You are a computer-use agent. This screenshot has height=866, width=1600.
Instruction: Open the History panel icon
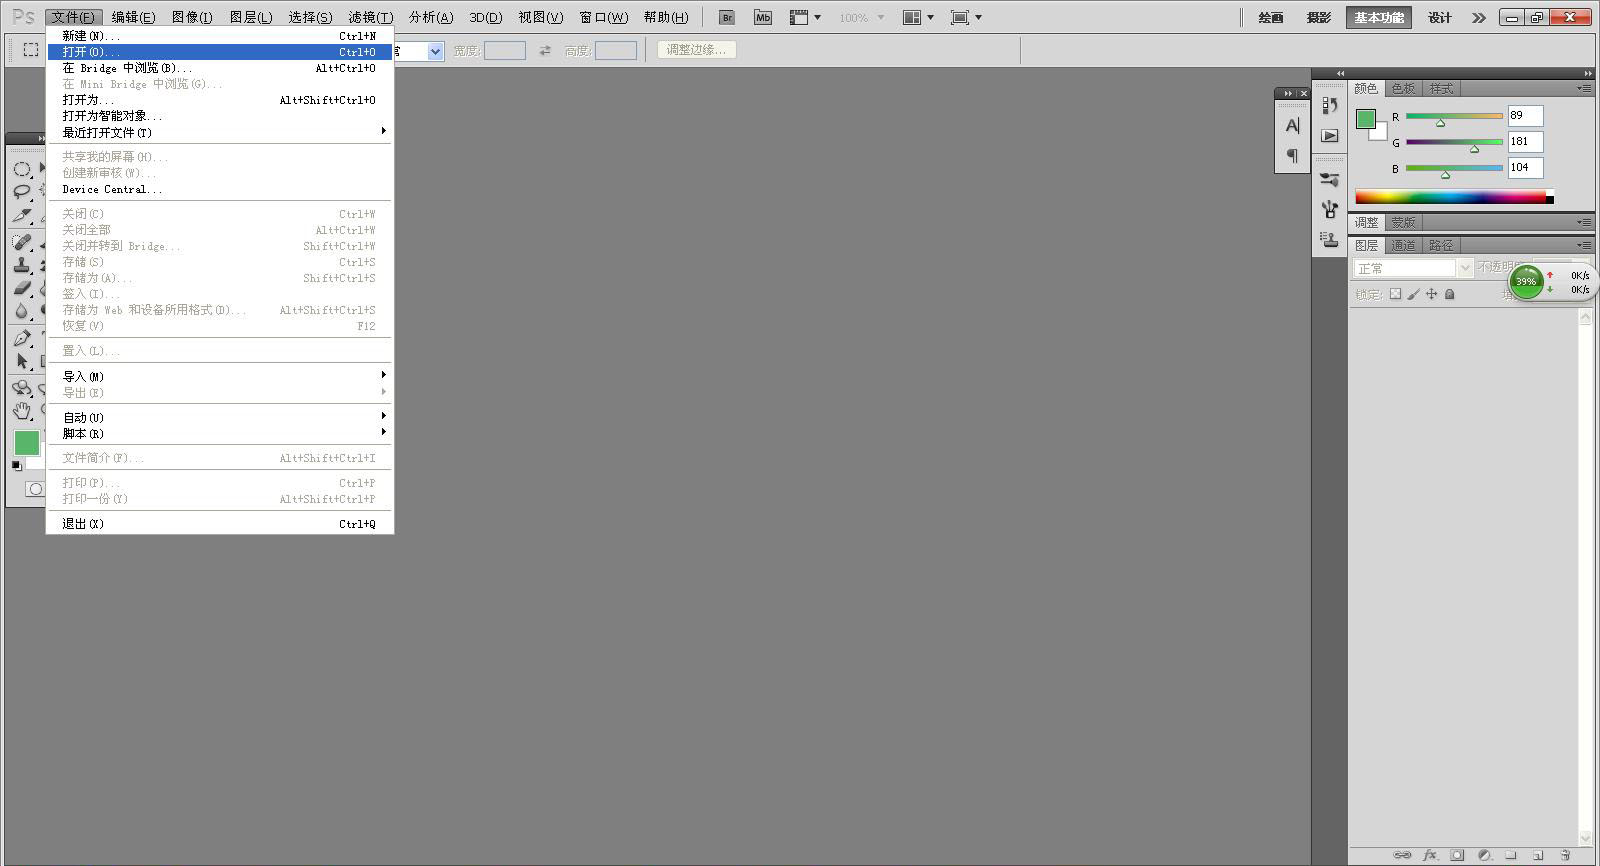(x=1329, y=105)
